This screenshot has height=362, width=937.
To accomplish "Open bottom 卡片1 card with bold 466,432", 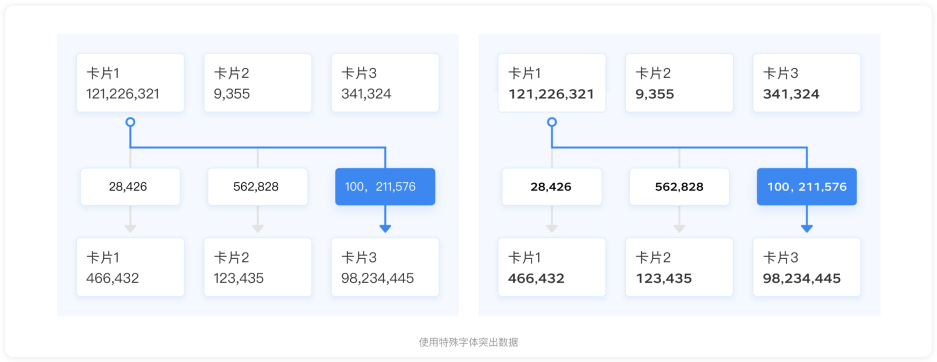I will click(x=552, y=267).
